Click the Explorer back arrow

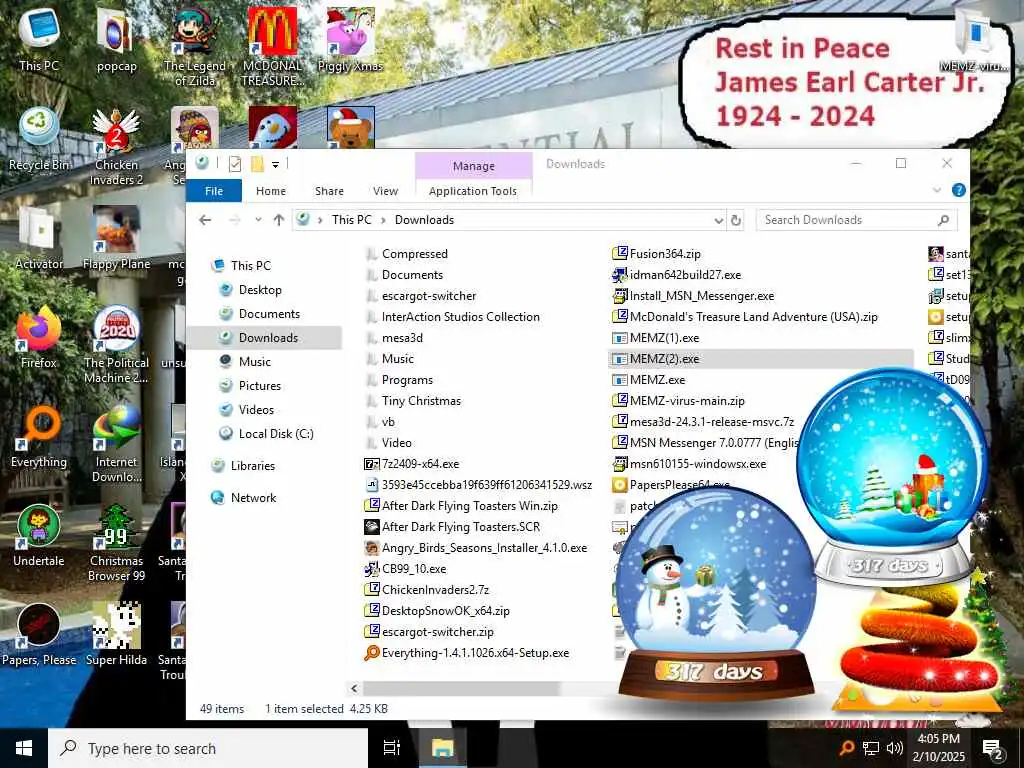205,220
